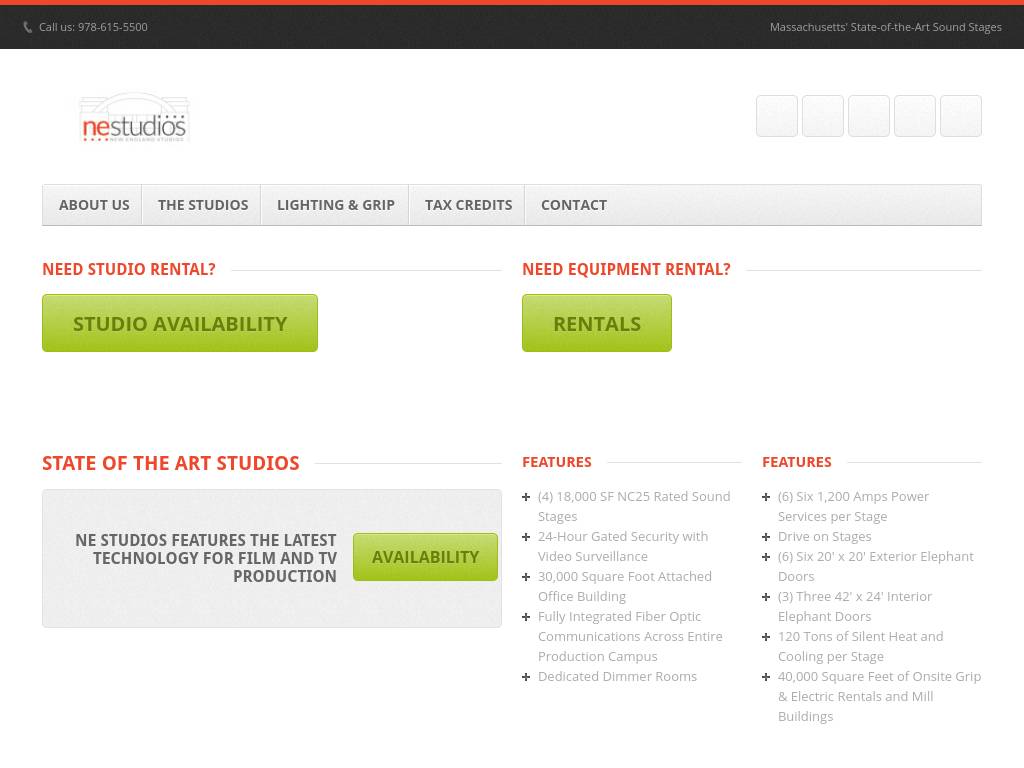Image resolution: width=1024 pixels, height=768 pixels.
Task: Navigate to the Contact page
Action: click(x=573, y=205)
